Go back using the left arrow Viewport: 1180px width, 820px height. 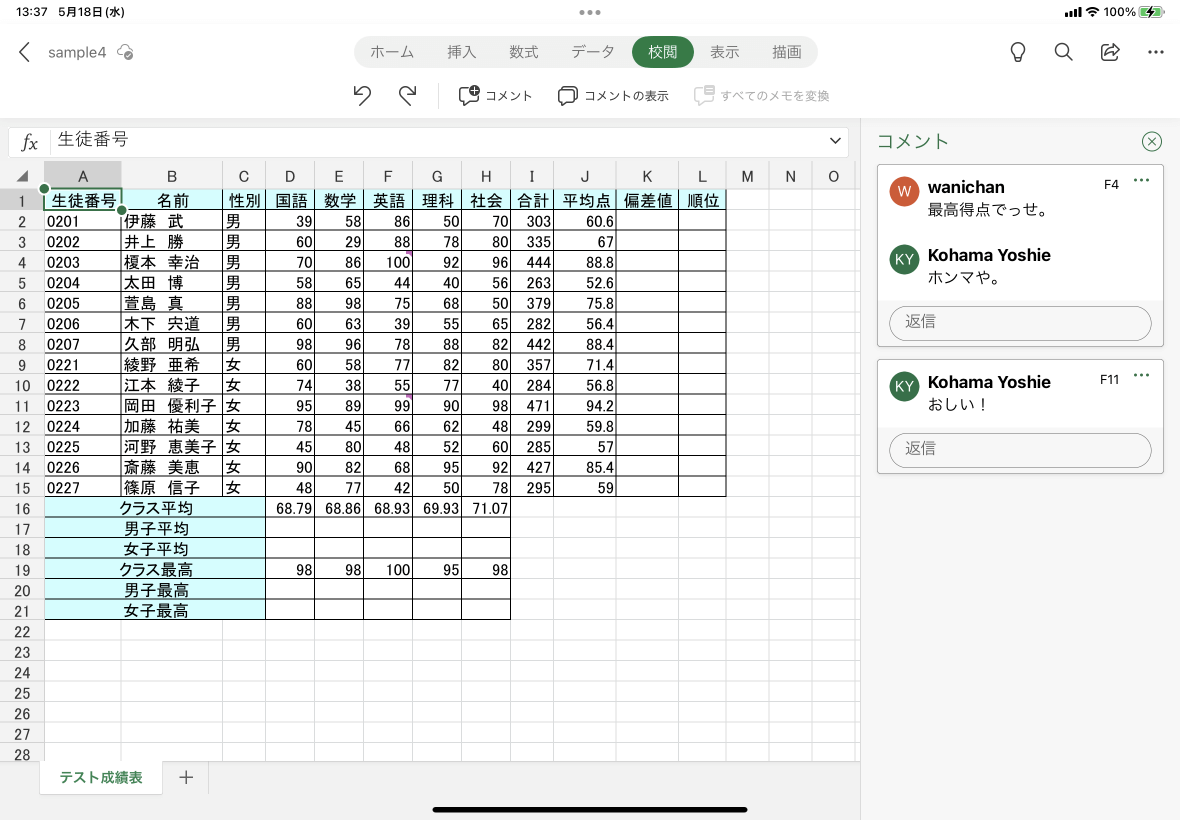click(x=24, y=52)
